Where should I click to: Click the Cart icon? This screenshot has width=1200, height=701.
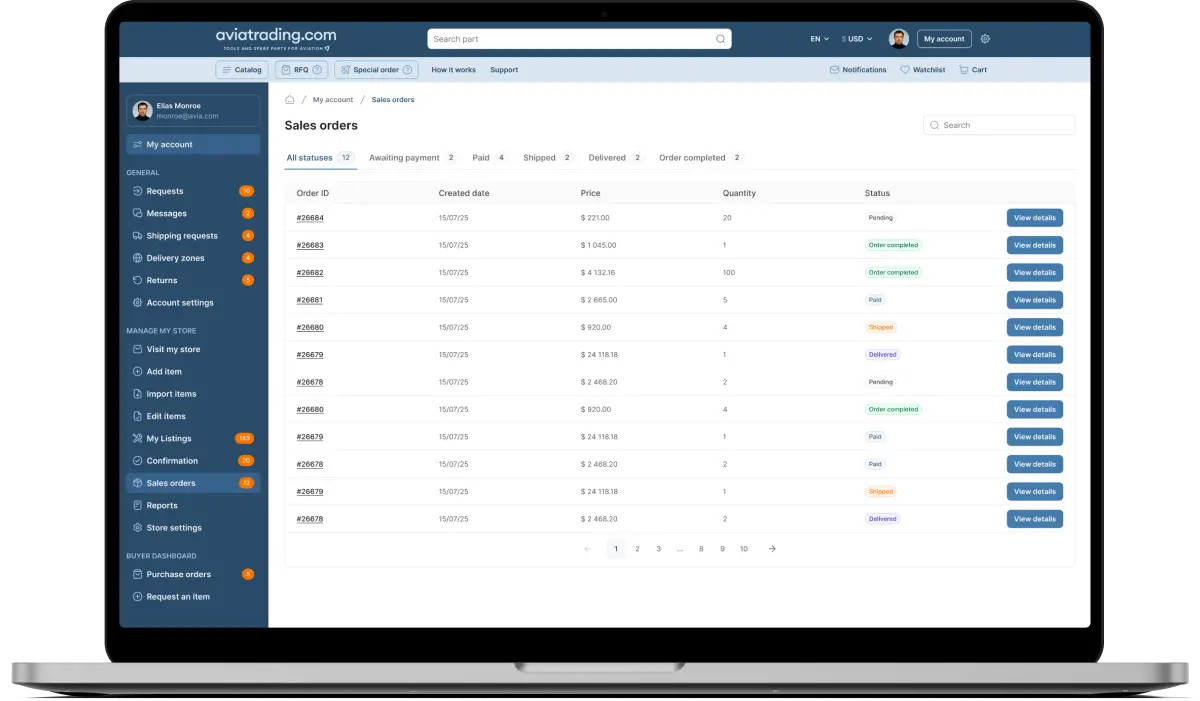click(x=963, y=70)
